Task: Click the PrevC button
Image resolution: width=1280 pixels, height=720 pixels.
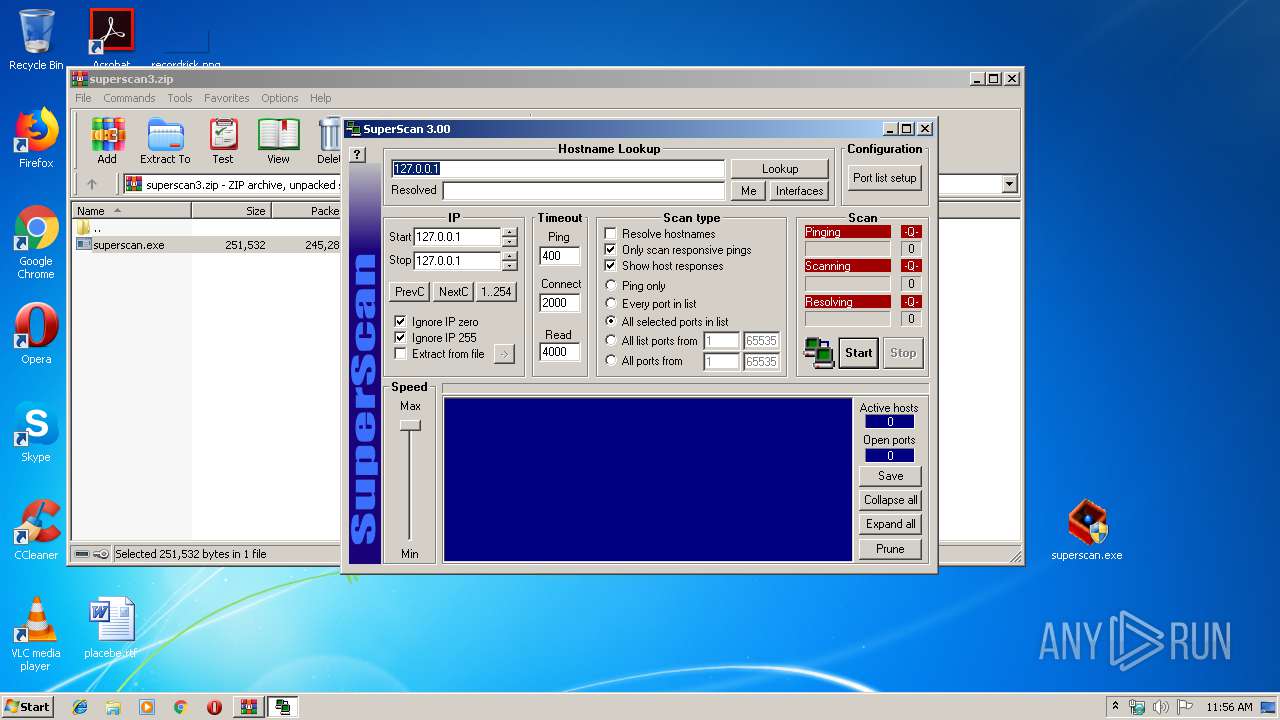Action: point(410,292)
